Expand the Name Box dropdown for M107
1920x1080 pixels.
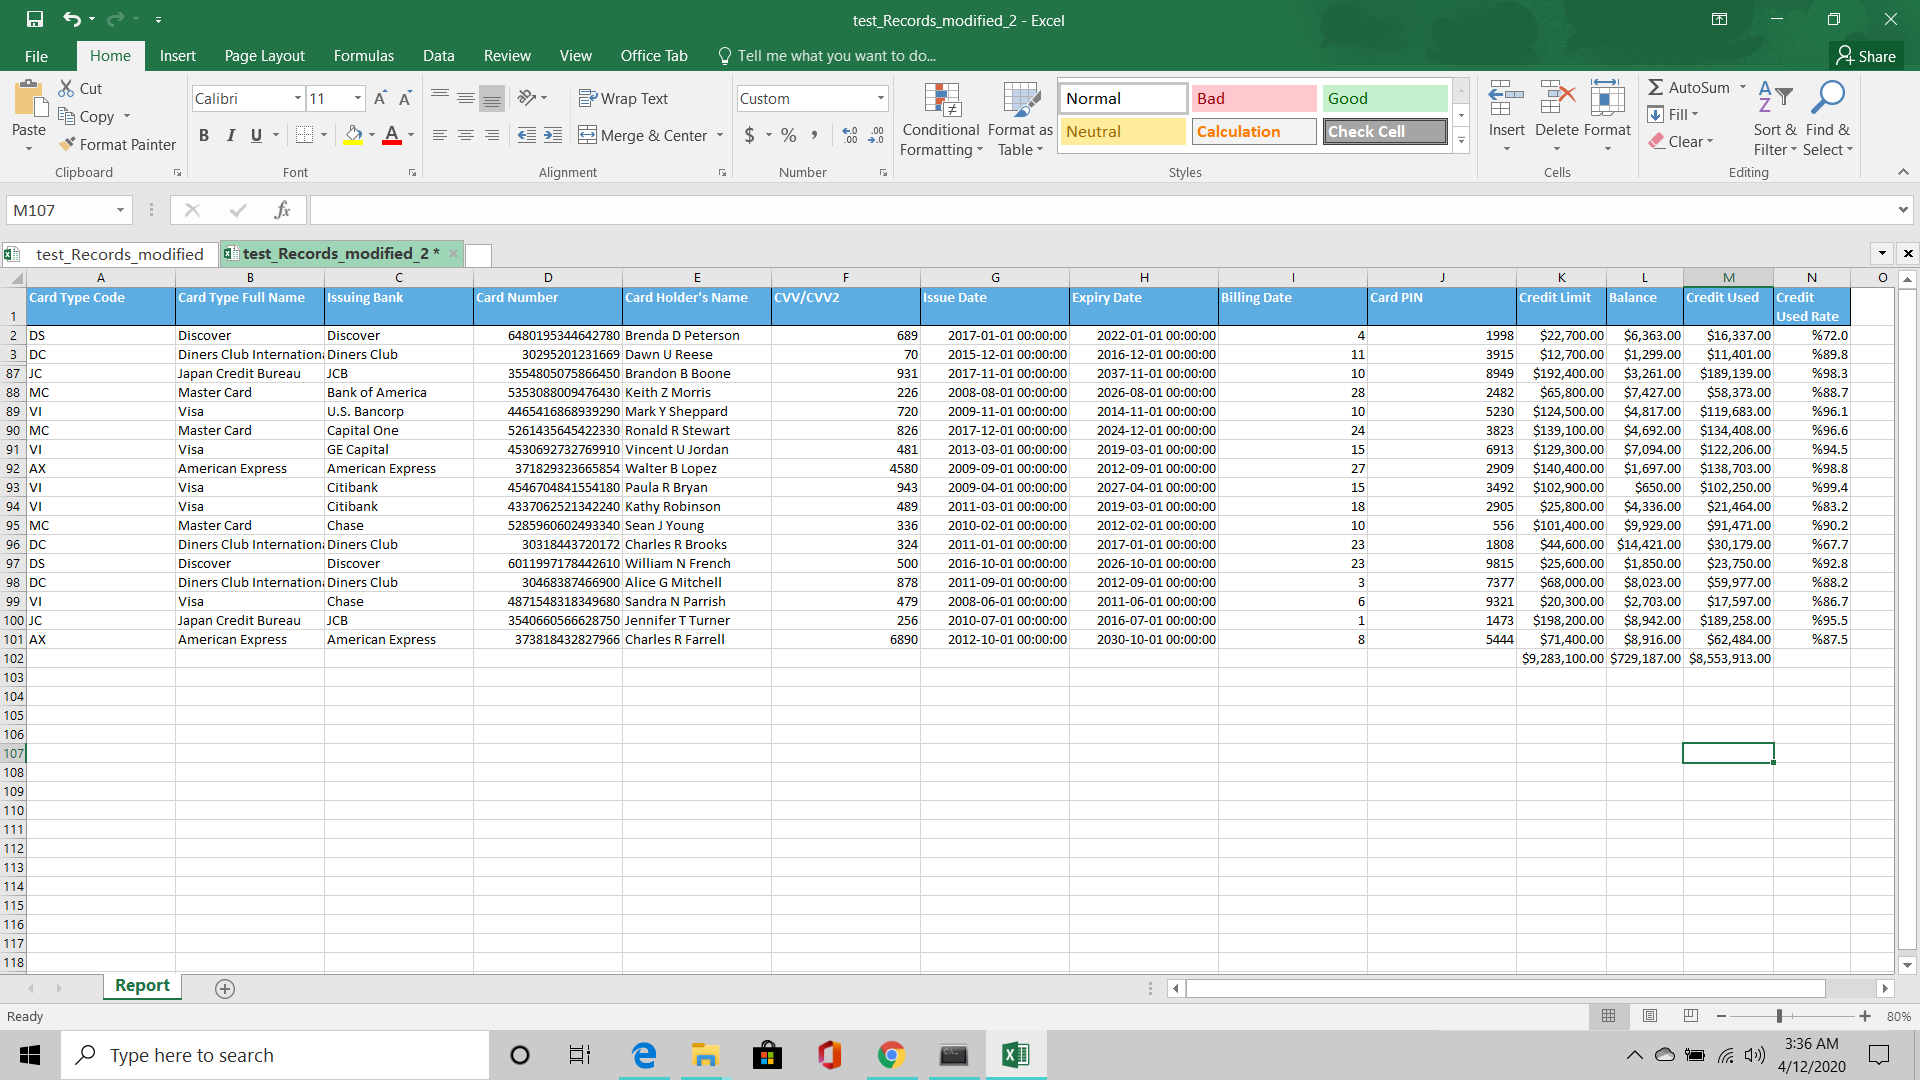[x=120, y=210]
